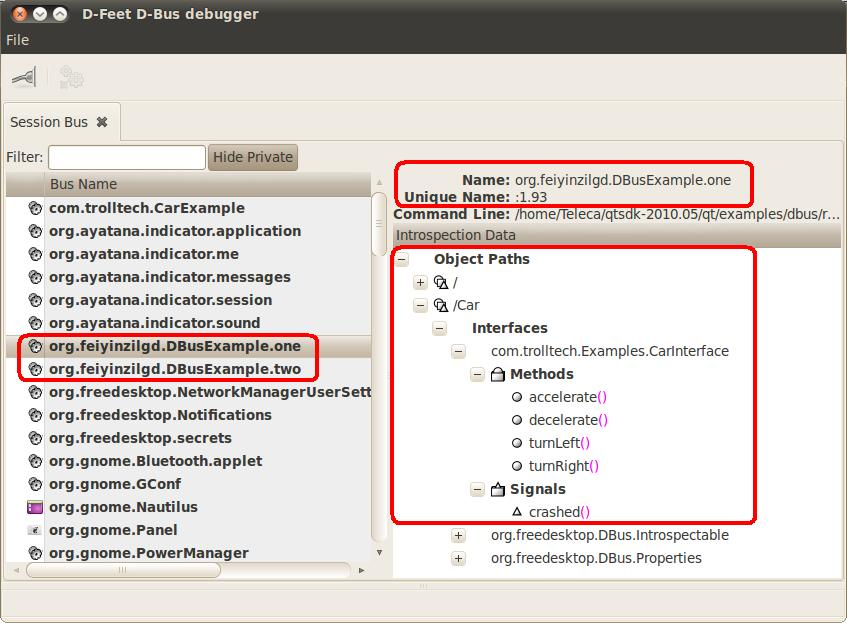Click the /Car object path icon
Image resolution: width=847 pixels, height=623 pixels.
442,305
